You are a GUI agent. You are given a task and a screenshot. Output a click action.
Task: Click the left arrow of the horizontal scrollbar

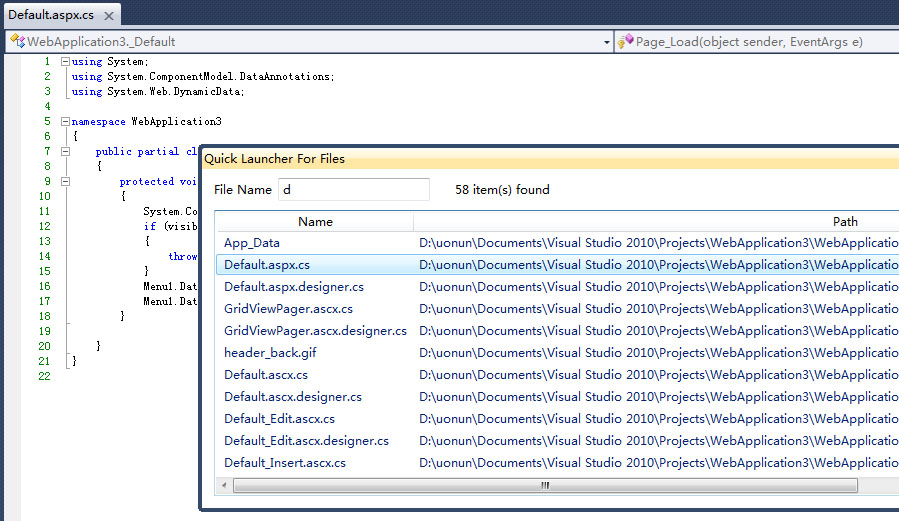pos(224,485)
